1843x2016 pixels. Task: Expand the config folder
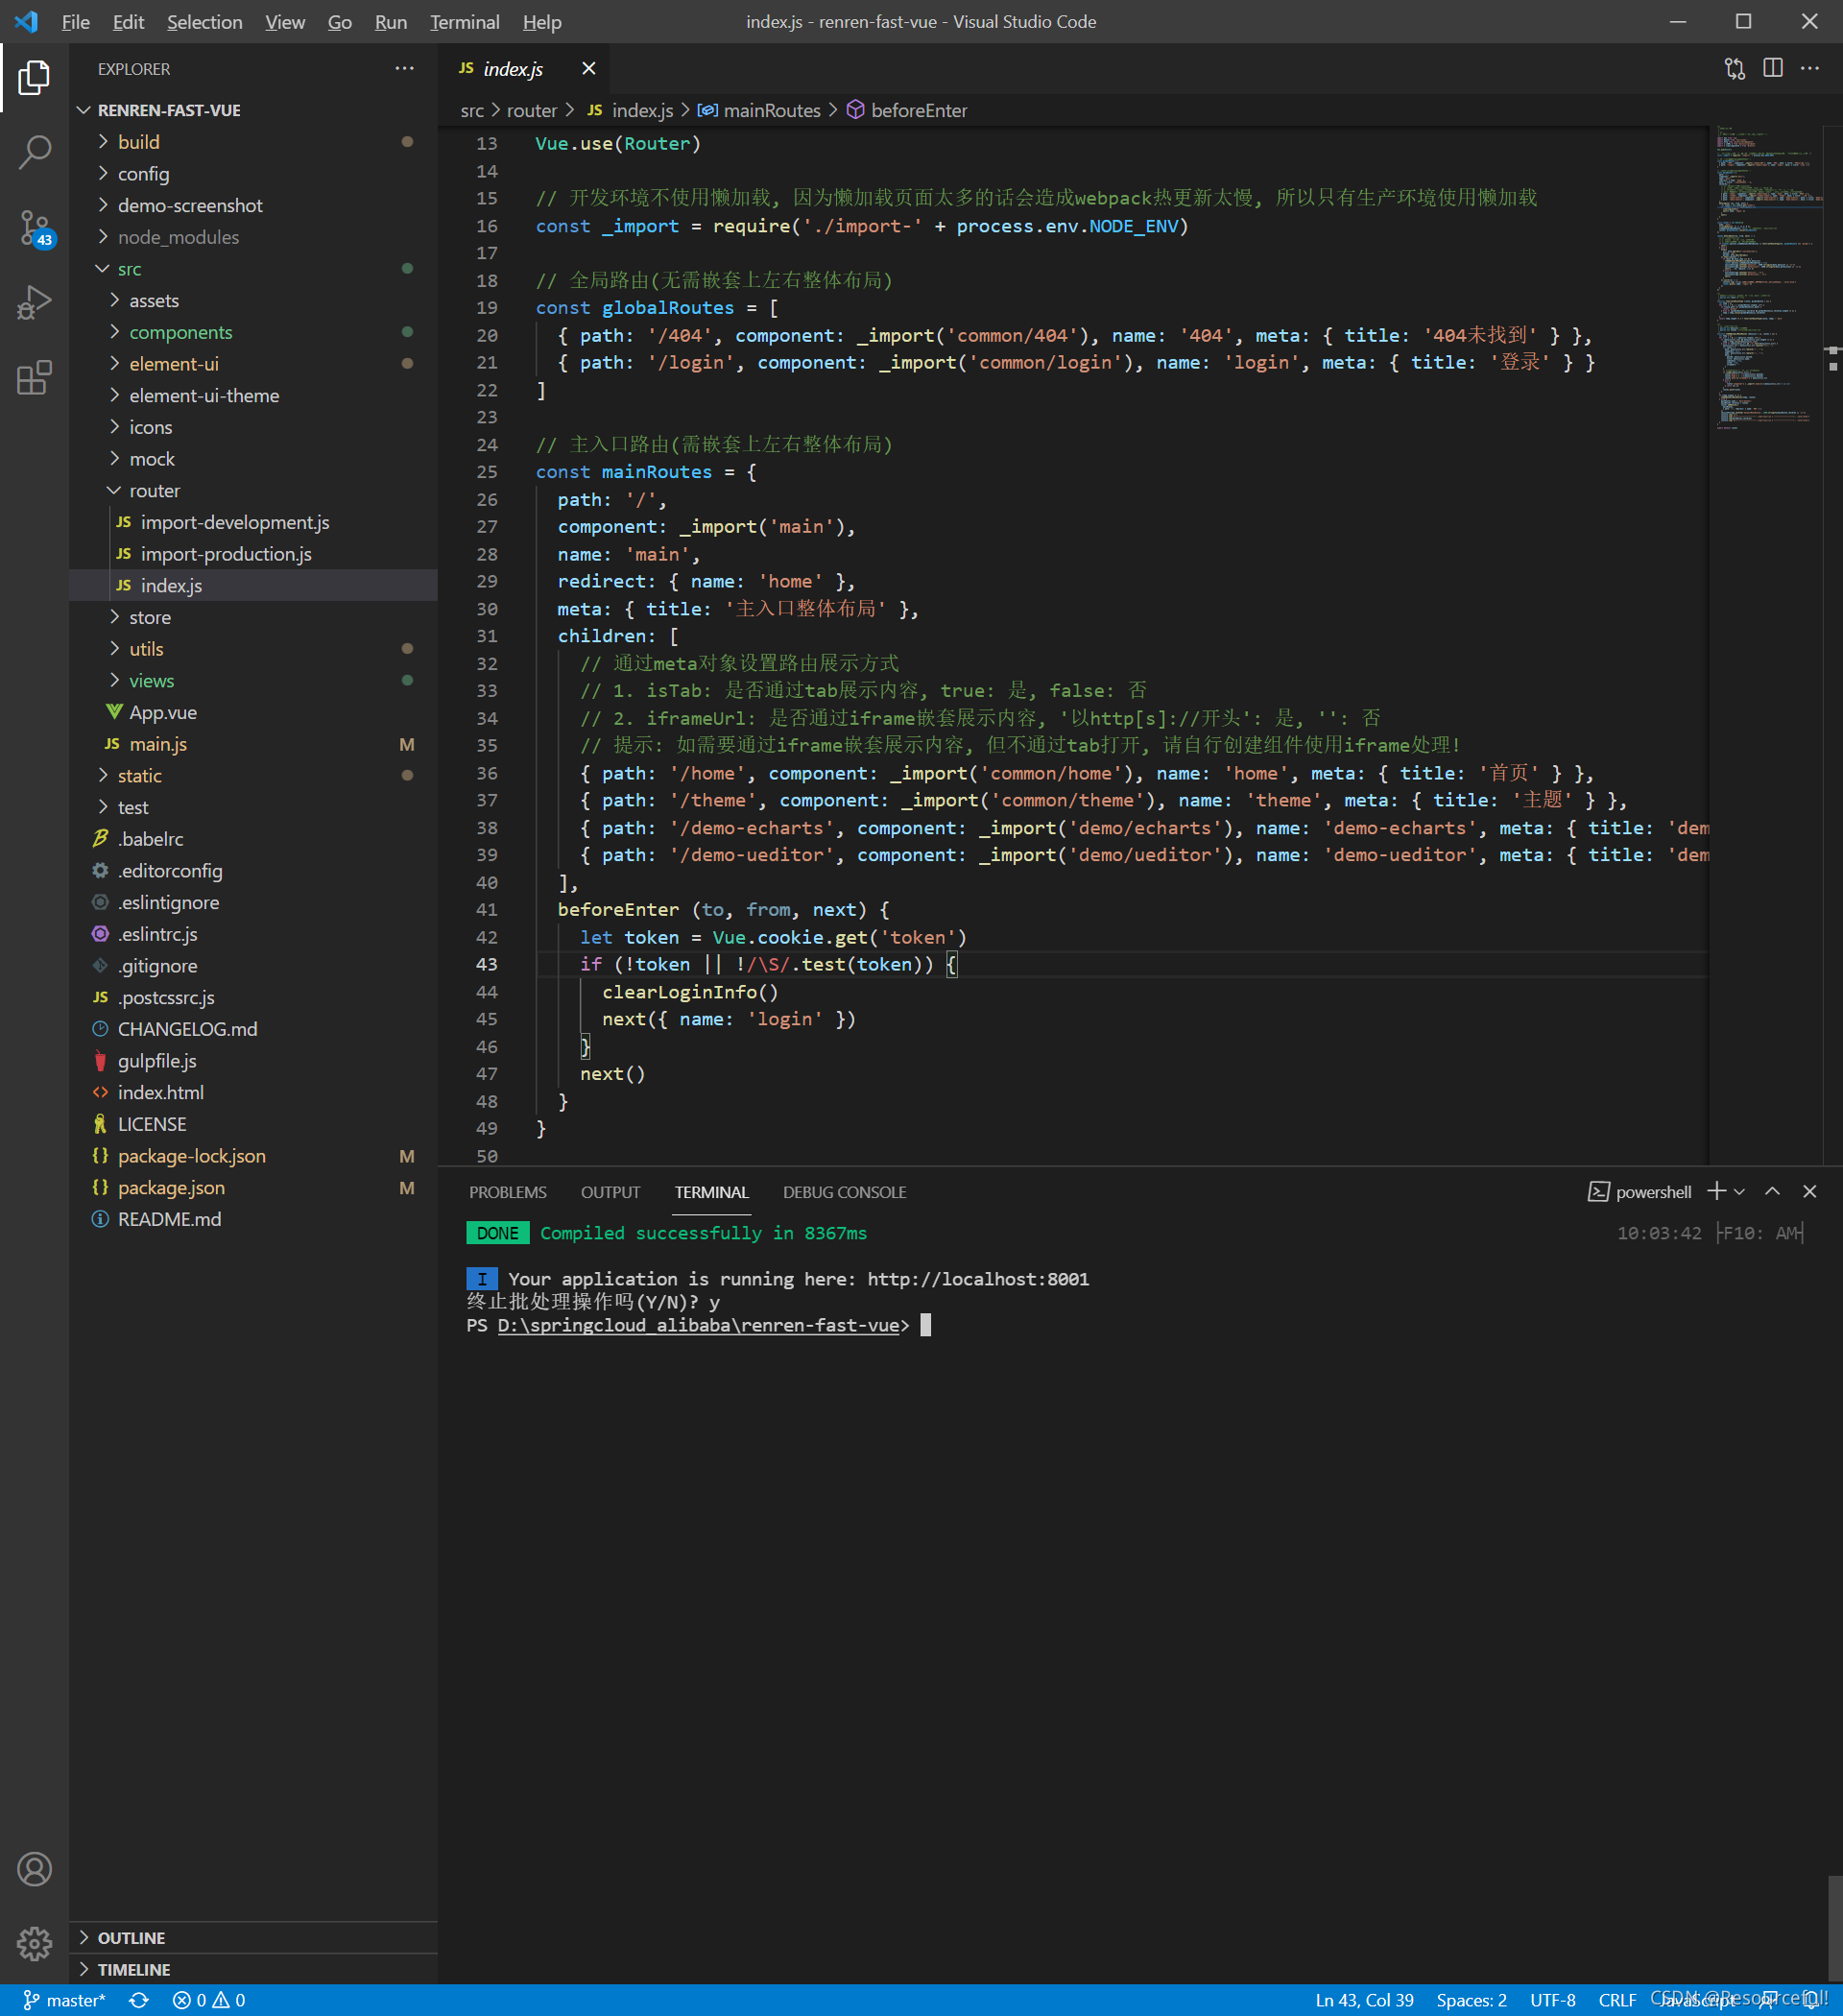point(253,174)
